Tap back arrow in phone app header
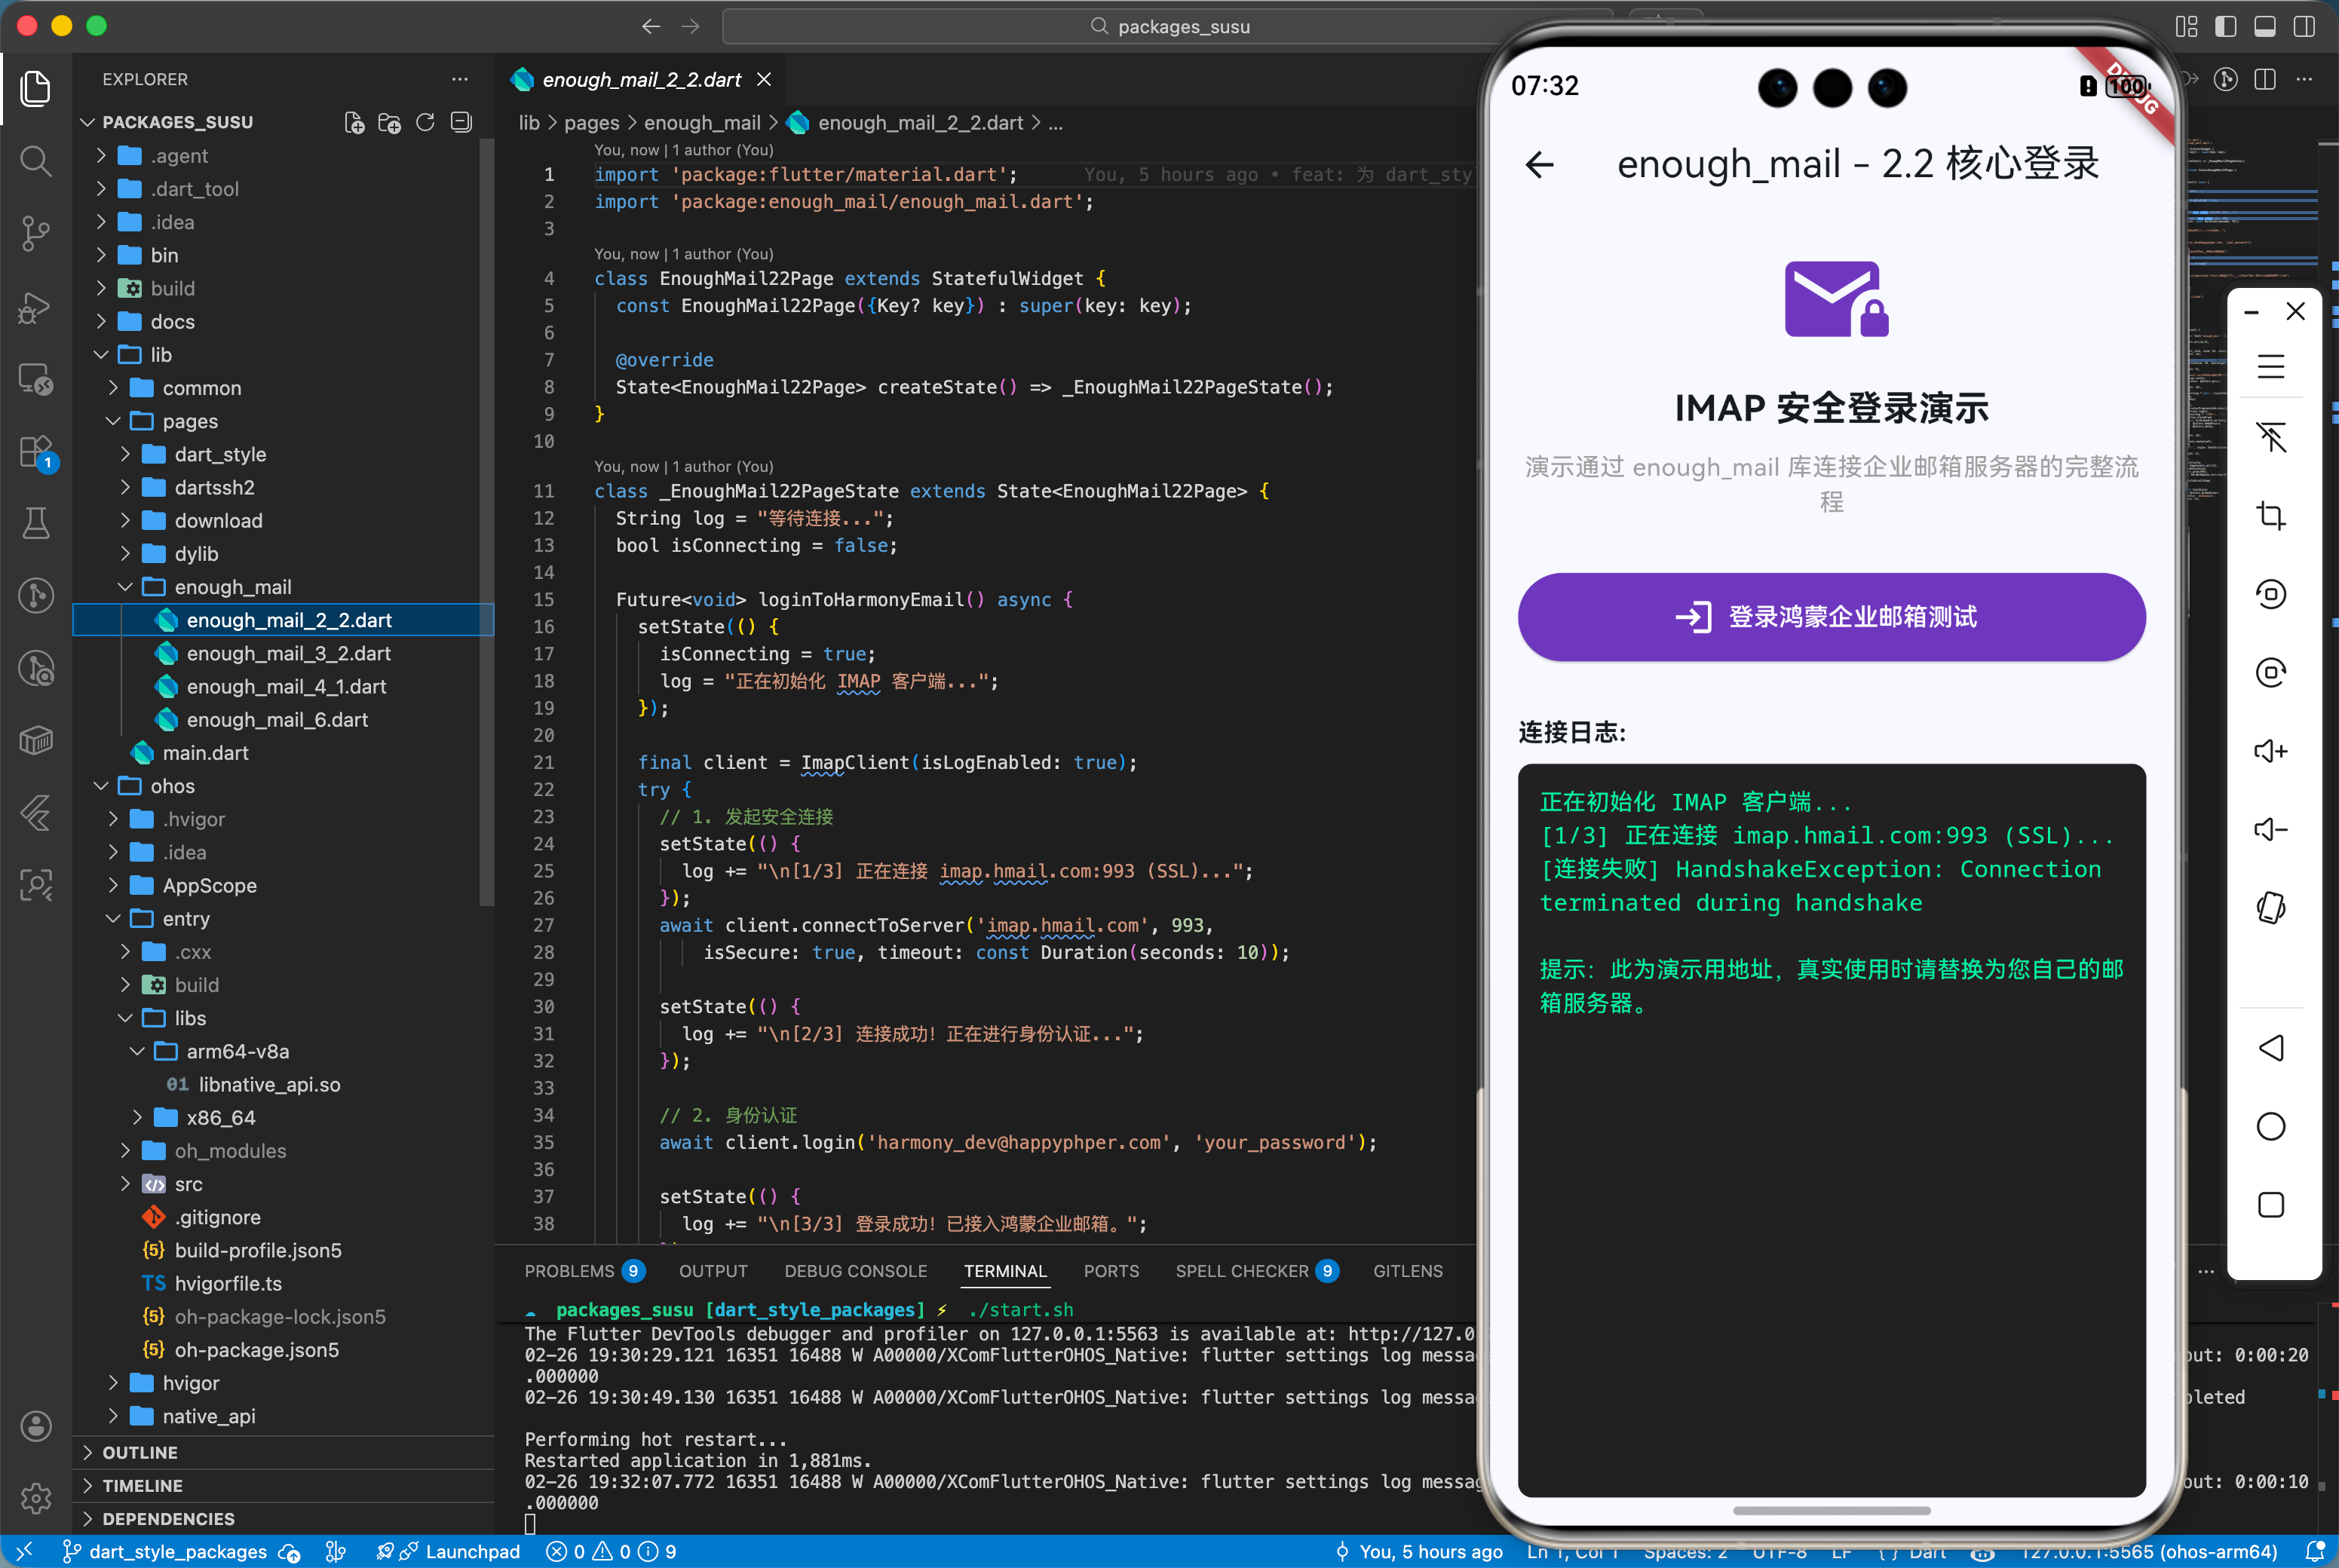Image resolution: width=2339 pixels, height=1568 pixels. point(1540,165)
